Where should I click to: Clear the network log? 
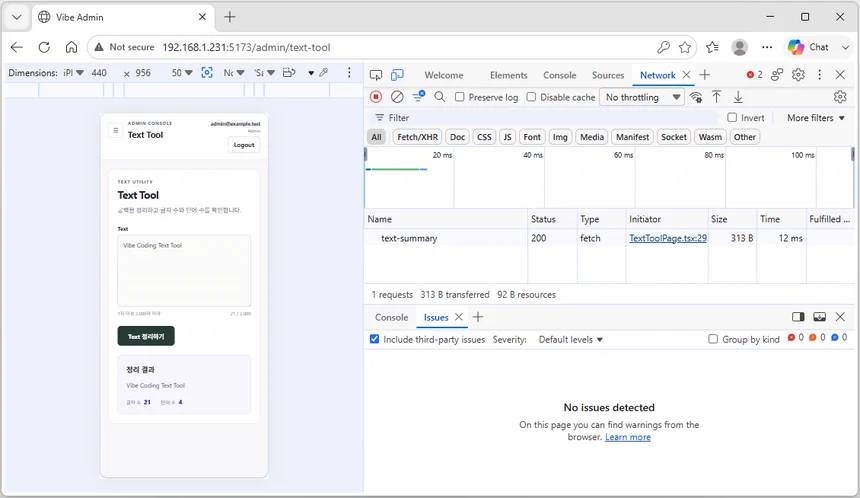(397, 97)
